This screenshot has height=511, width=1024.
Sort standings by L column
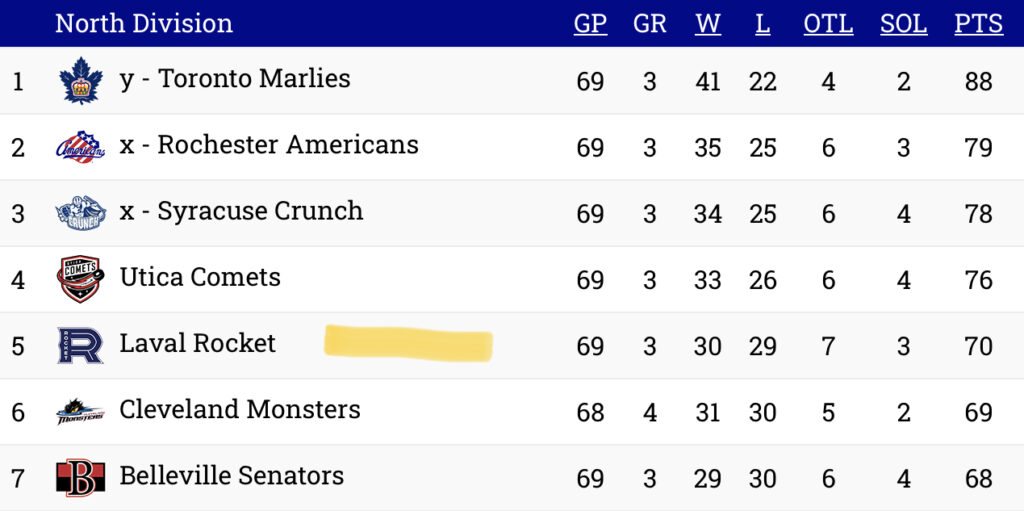[x=763, y=24]
